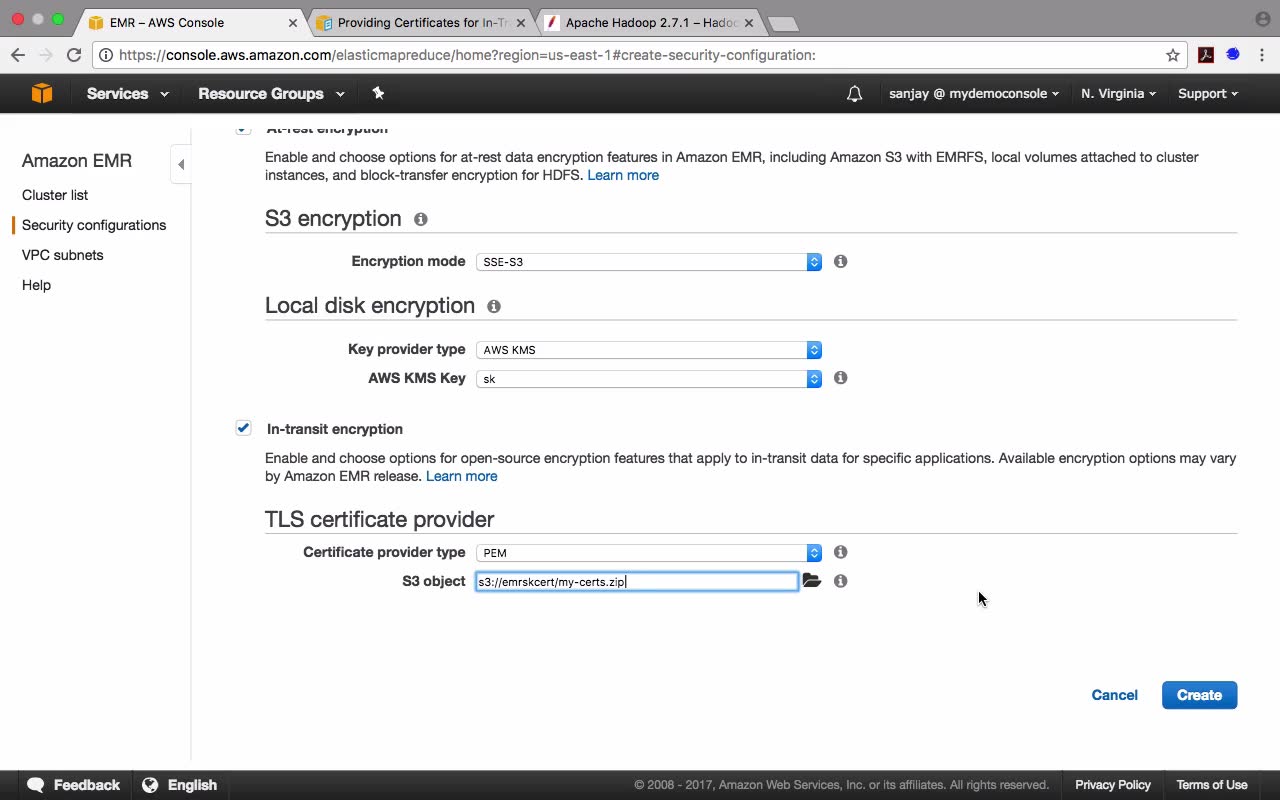Bookmark page with the star icon

point(1173,55)
